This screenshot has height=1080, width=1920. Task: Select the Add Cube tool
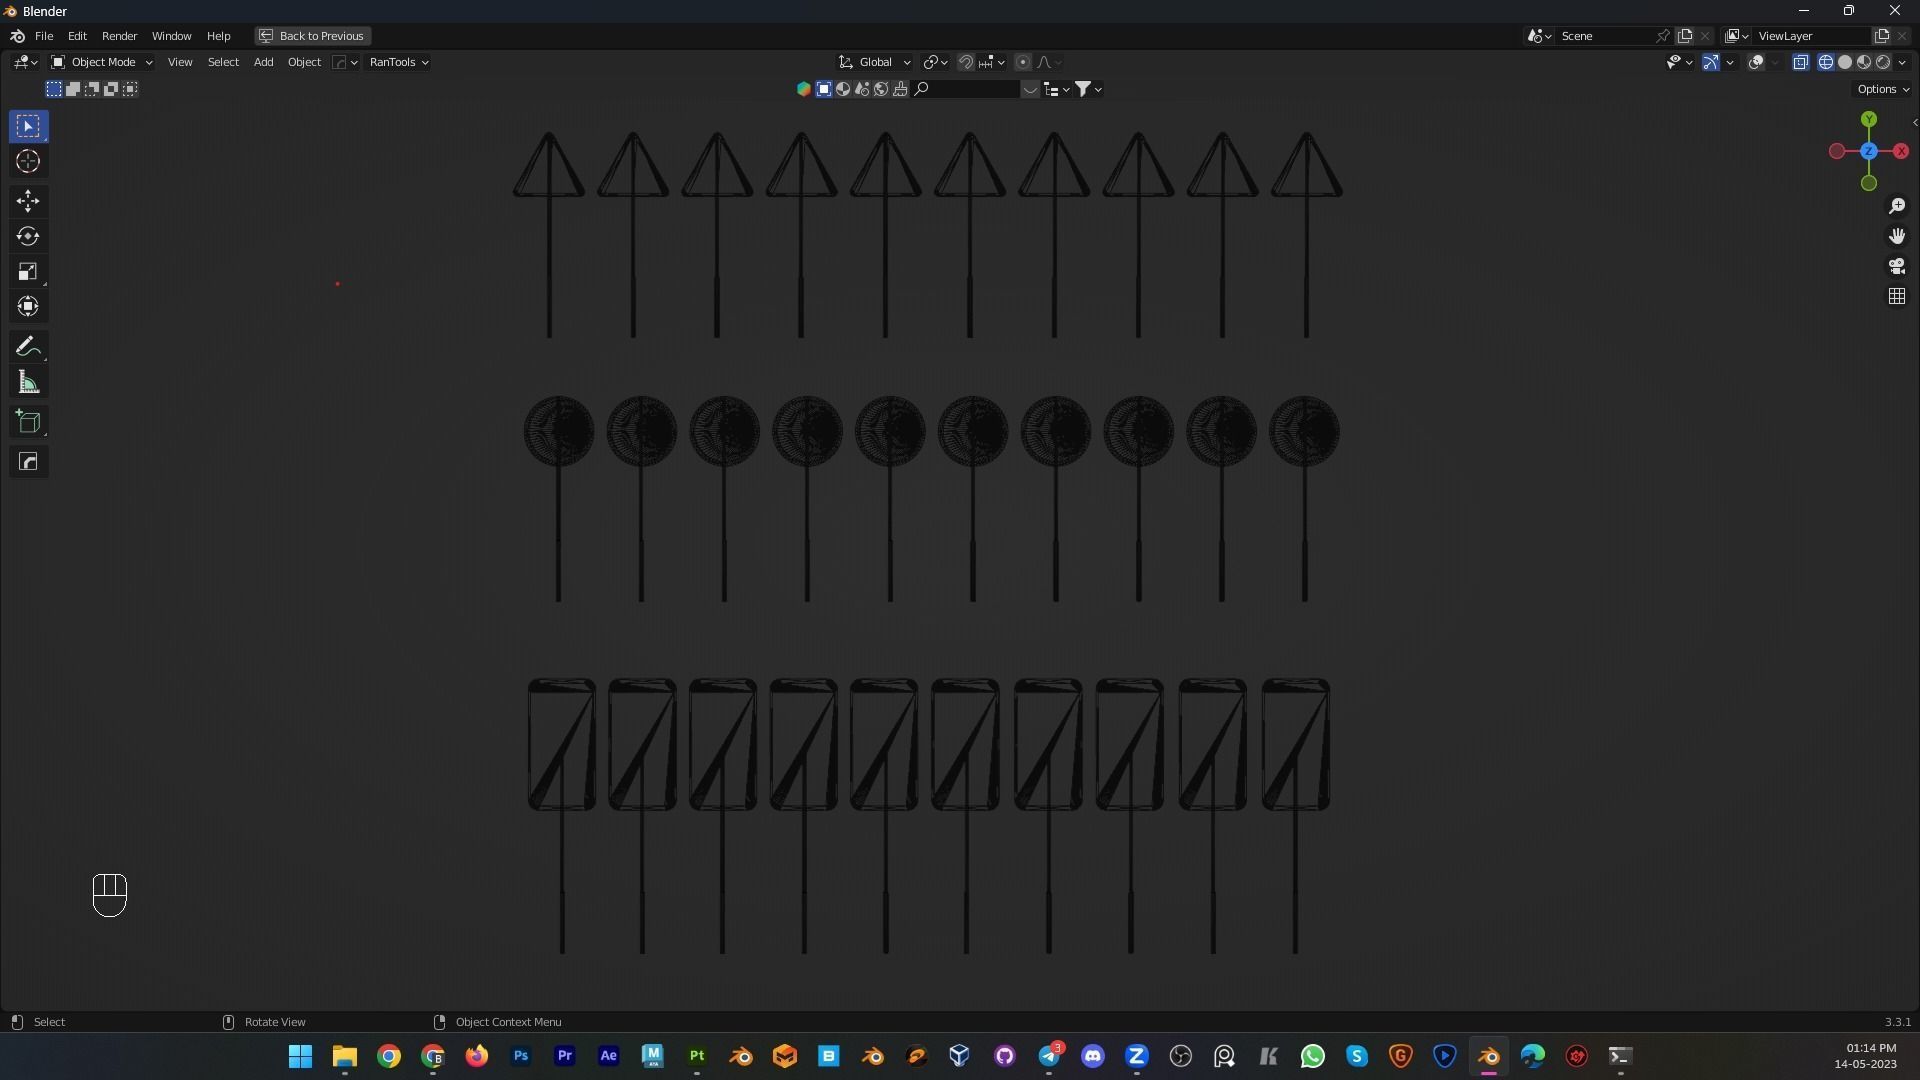coord(28,422)
